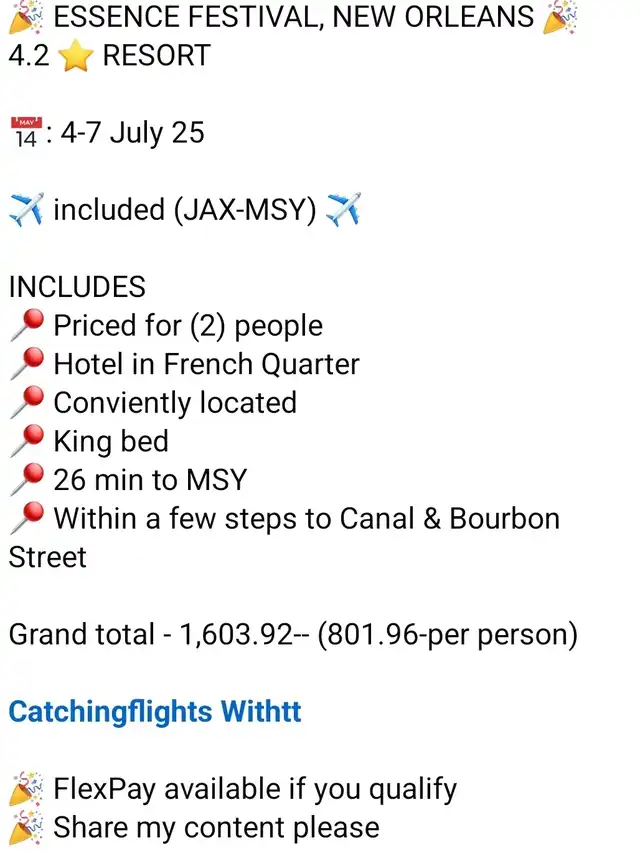Click the airplane emoji after (JAX-MSY)

(343, 209)
